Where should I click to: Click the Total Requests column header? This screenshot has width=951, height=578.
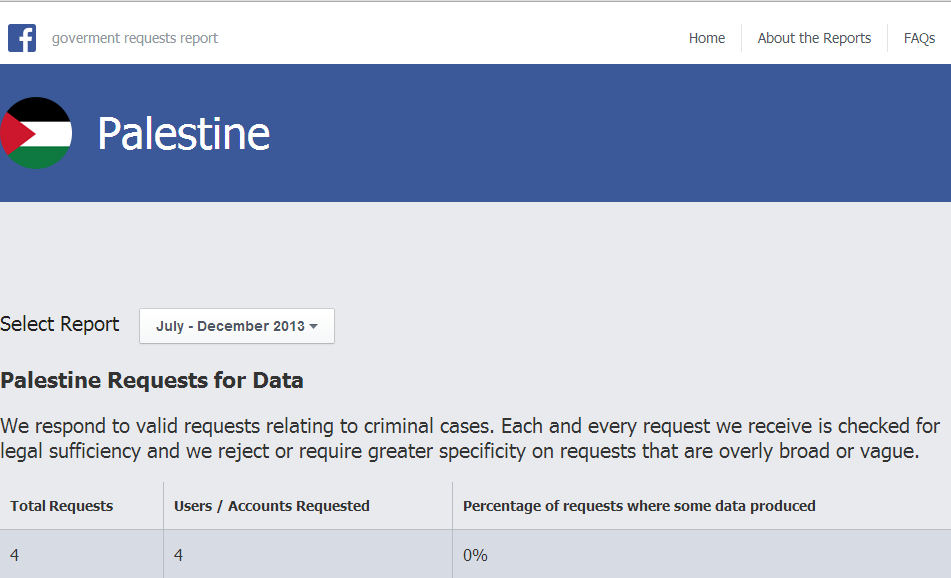click(x=62, y=506)
